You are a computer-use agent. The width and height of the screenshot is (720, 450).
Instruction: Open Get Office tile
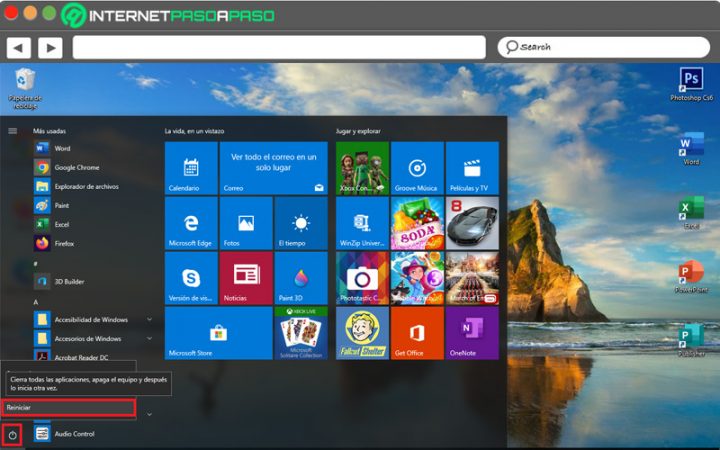coord(417,332)
